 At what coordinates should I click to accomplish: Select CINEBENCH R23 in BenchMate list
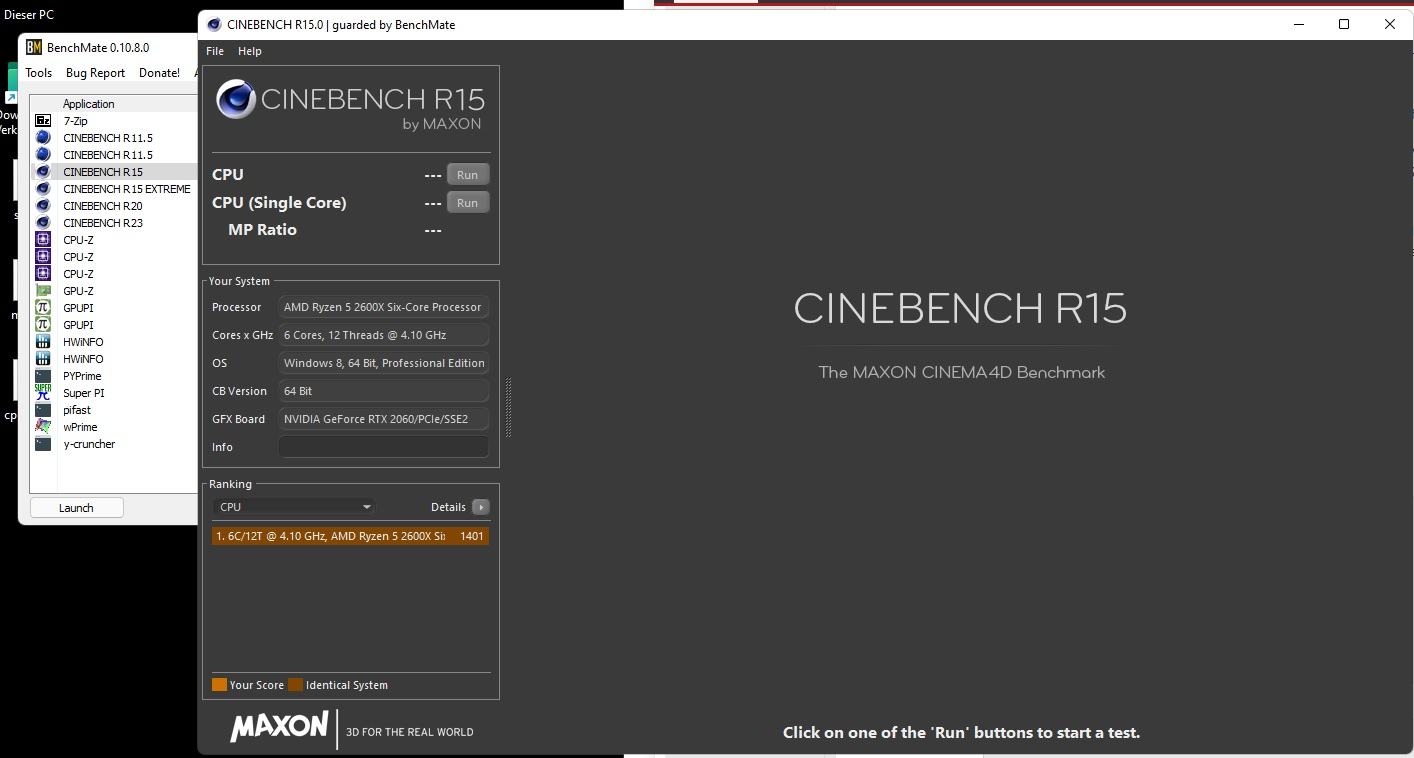[103, 223]
